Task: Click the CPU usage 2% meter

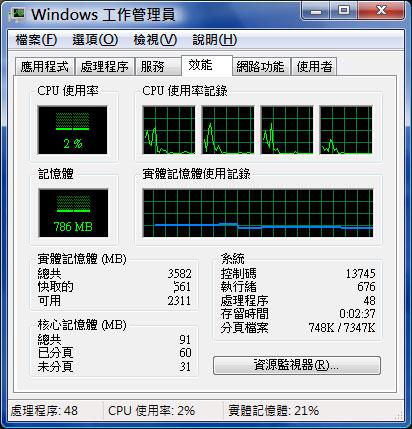Action: click(73, 130)
